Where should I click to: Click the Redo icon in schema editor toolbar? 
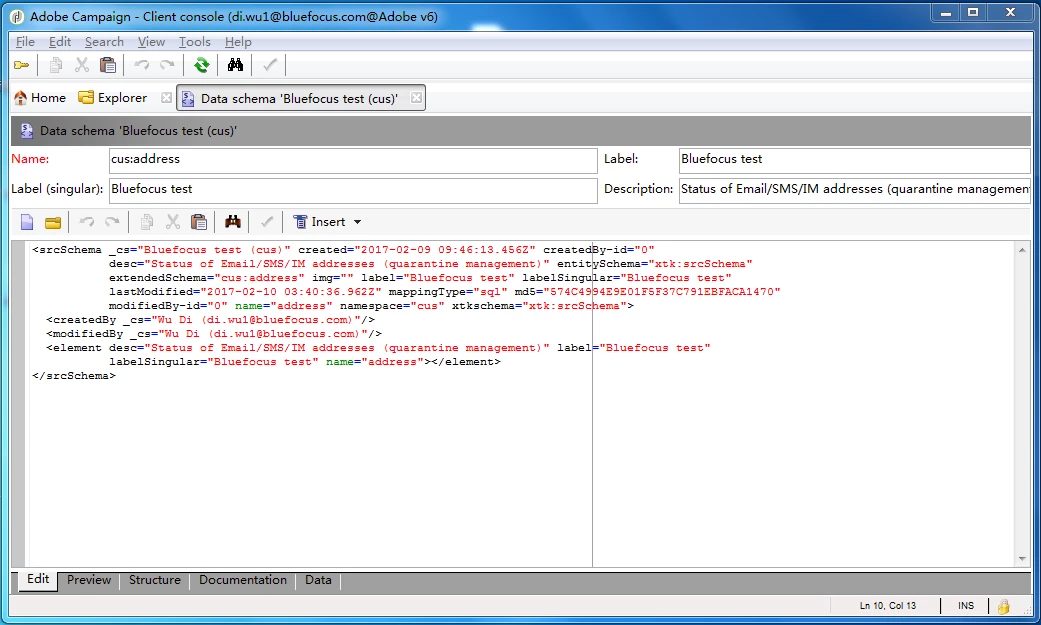pyautogui.click(x=112, y=222)
